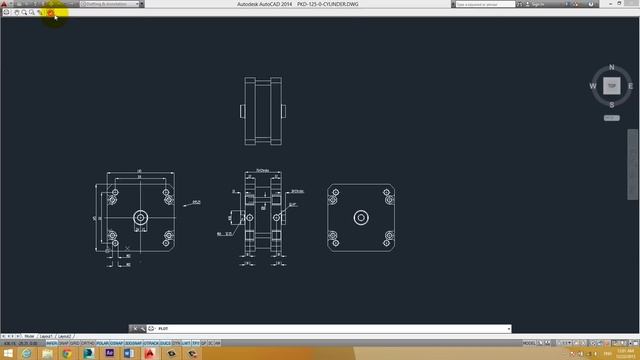Open Microsoft Word from the taskbar

point(129,353)
